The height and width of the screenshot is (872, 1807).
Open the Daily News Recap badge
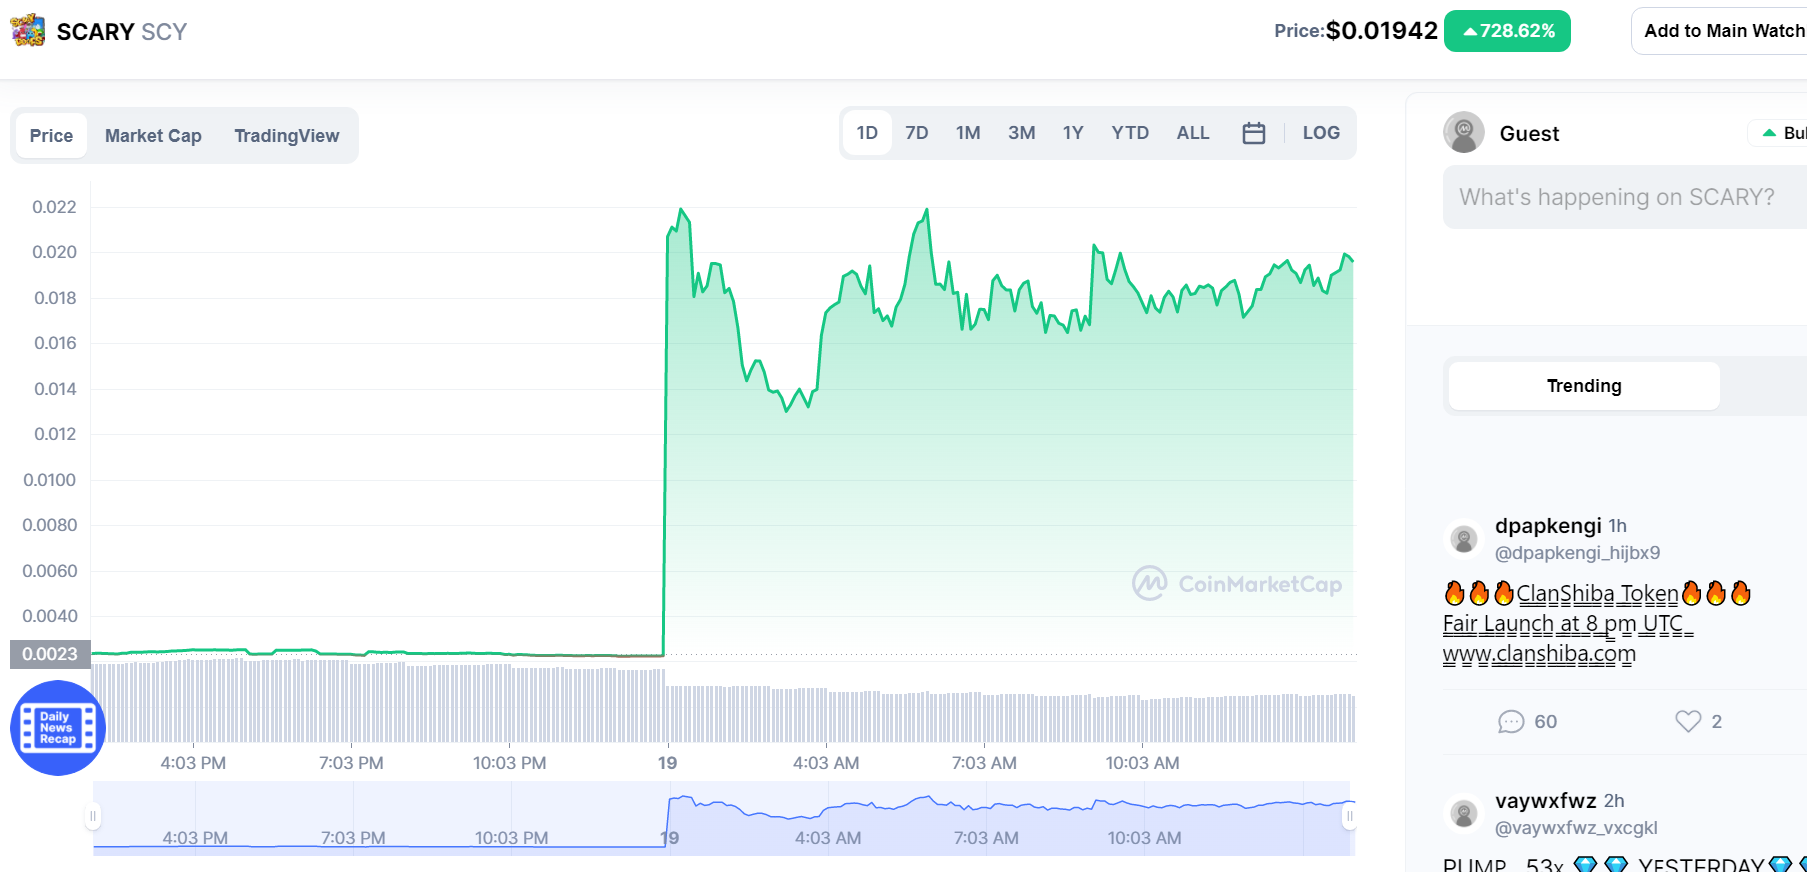click(x=58, y=728)
